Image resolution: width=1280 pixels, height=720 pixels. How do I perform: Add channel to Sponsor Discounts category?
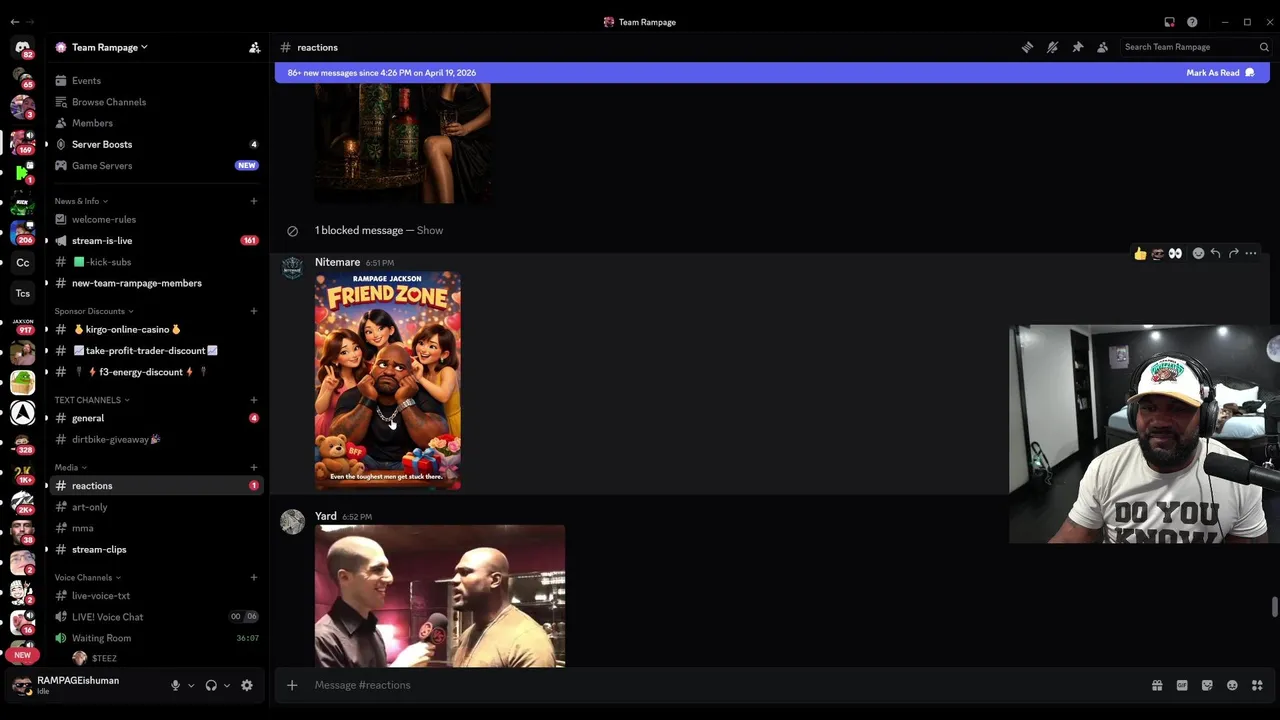click(253, 311)
